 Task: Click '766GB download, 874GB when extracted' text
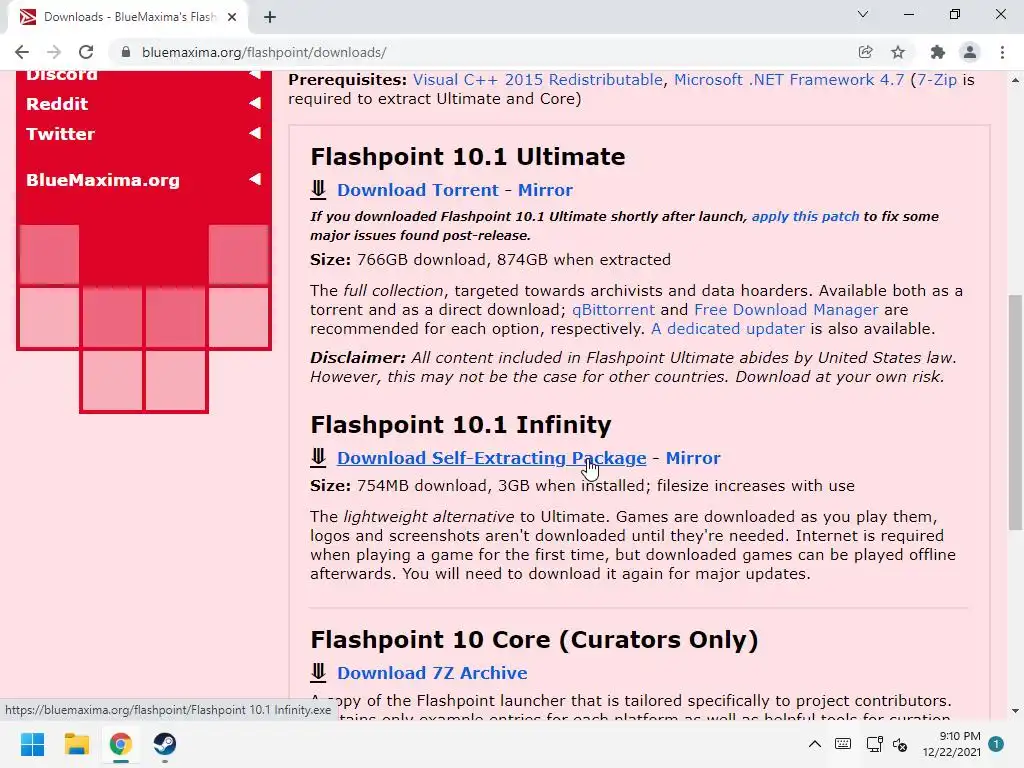[513, 260]
